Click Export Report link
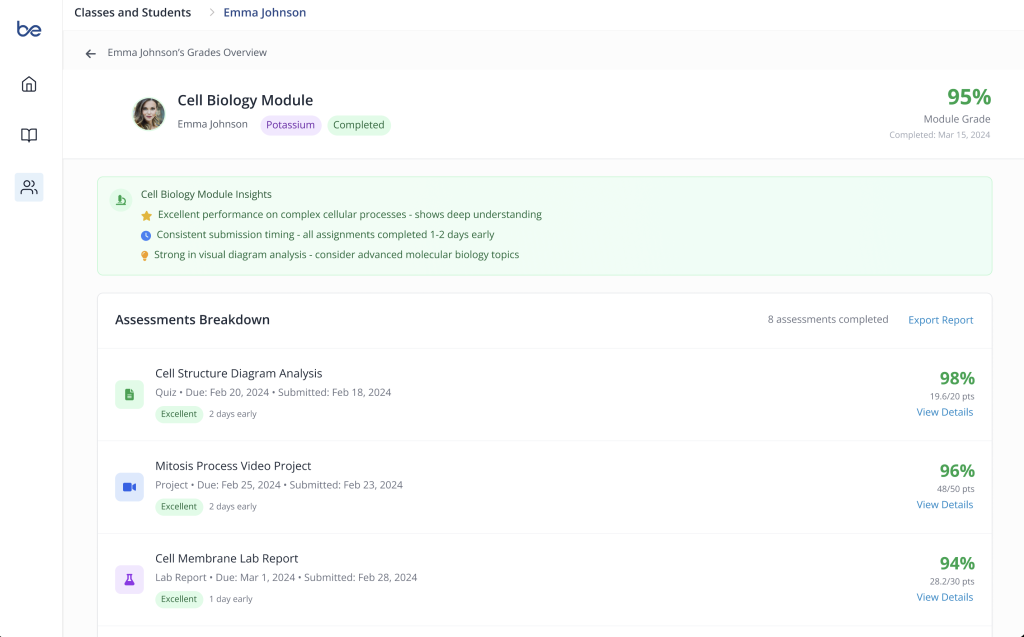The width and height of the screenshot is (1024, 637). point(940,320)
